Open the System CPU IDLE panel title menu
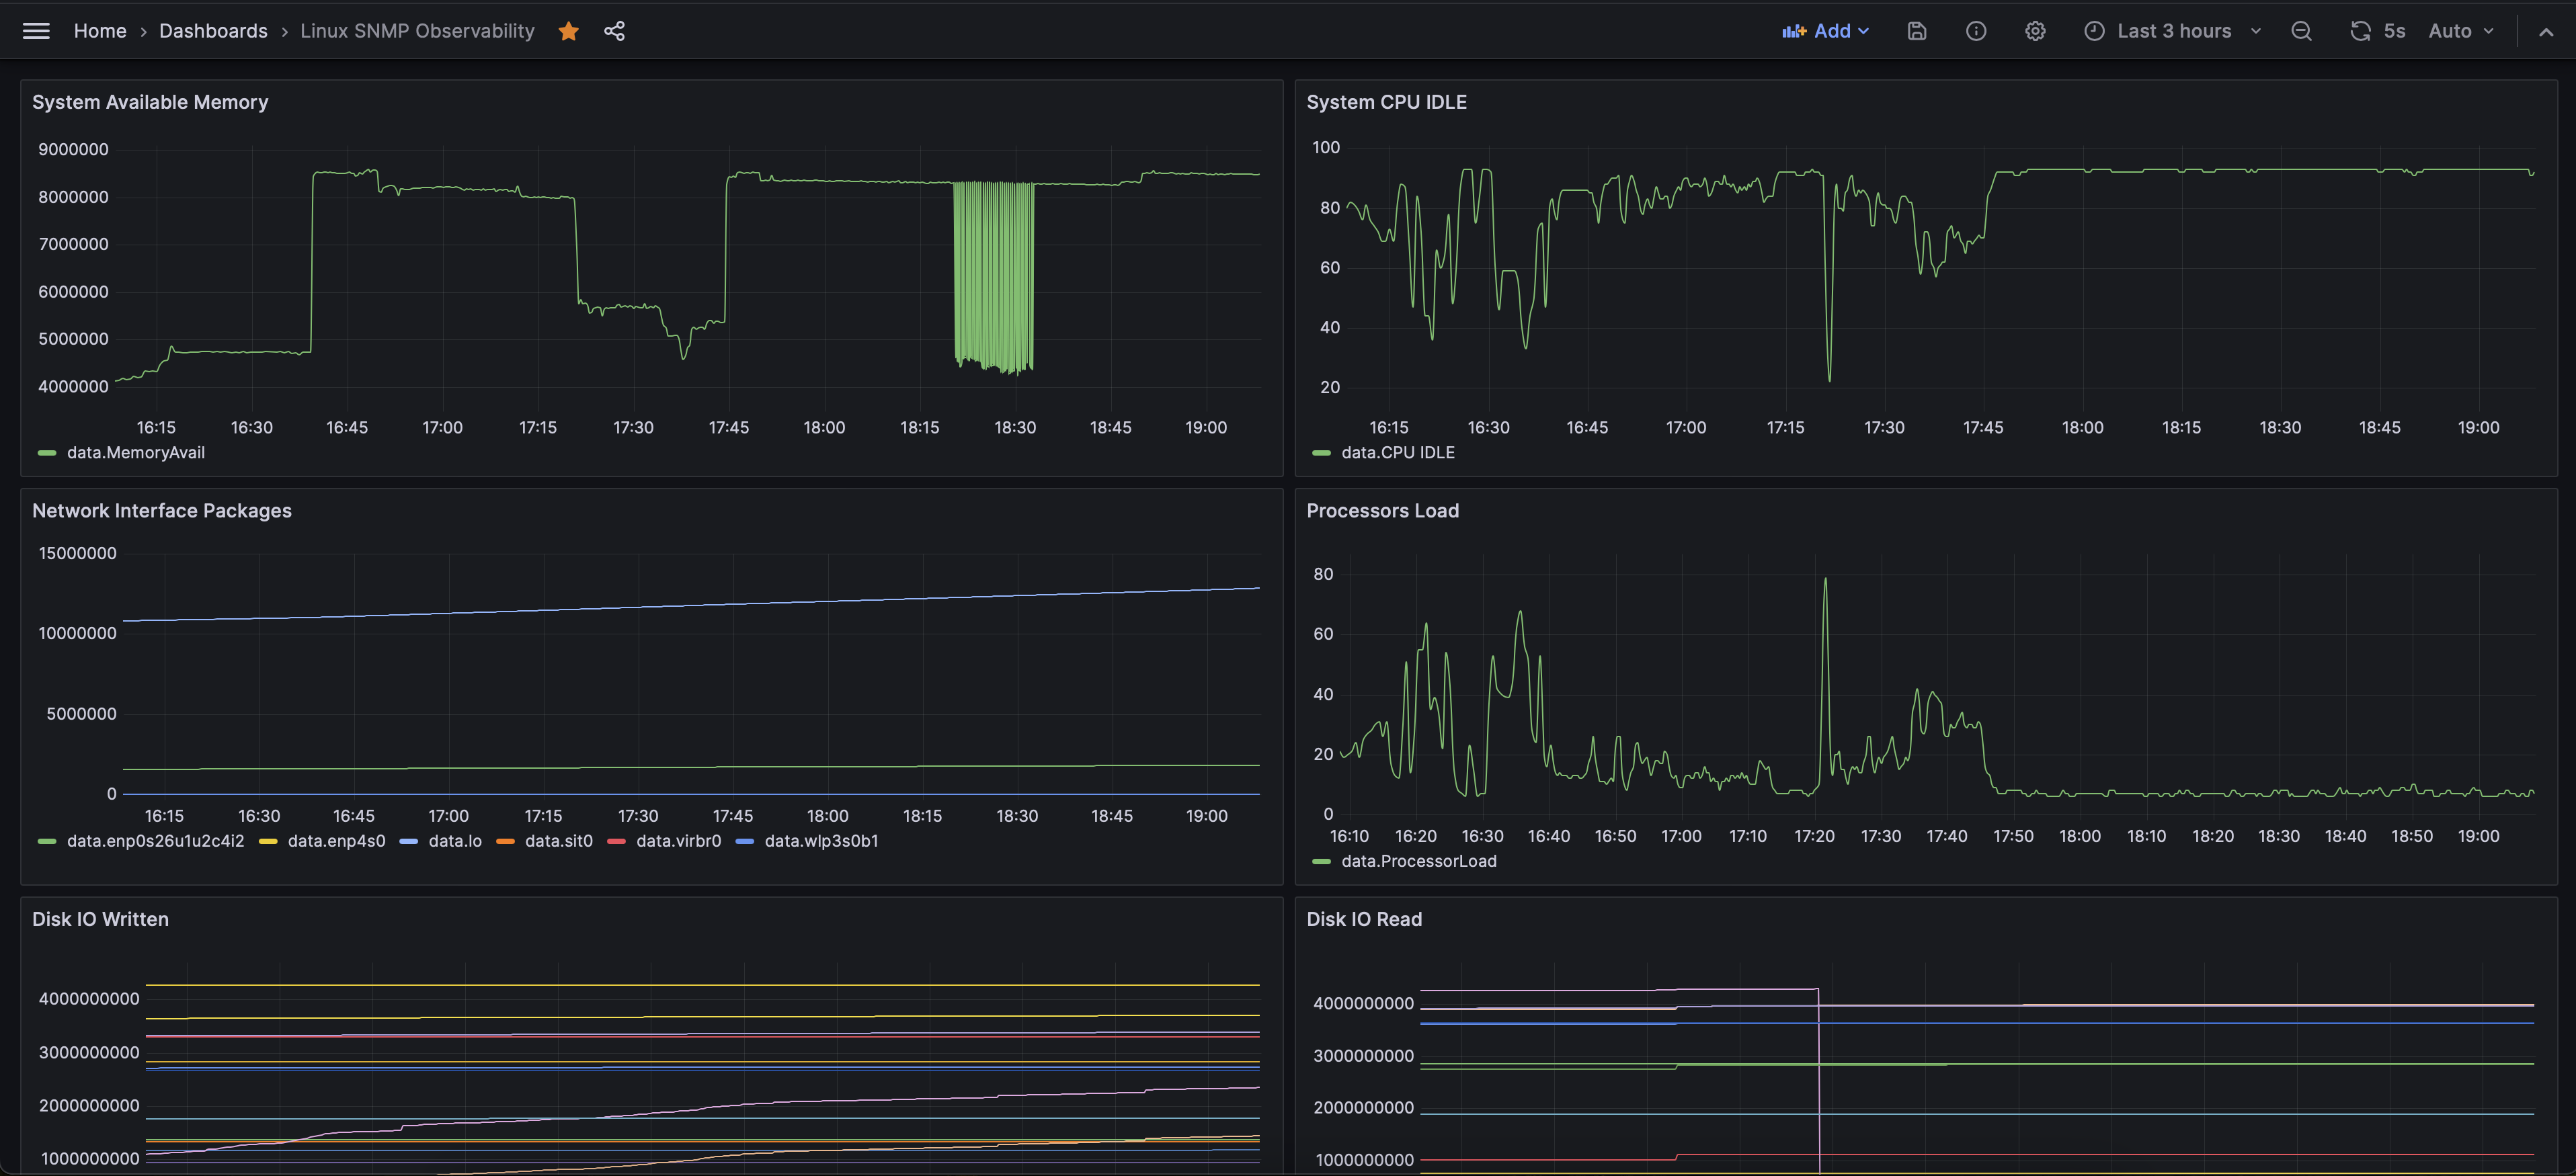Image resolution: width=2576 pixels, height=1176 pixels. (1386, 102)
